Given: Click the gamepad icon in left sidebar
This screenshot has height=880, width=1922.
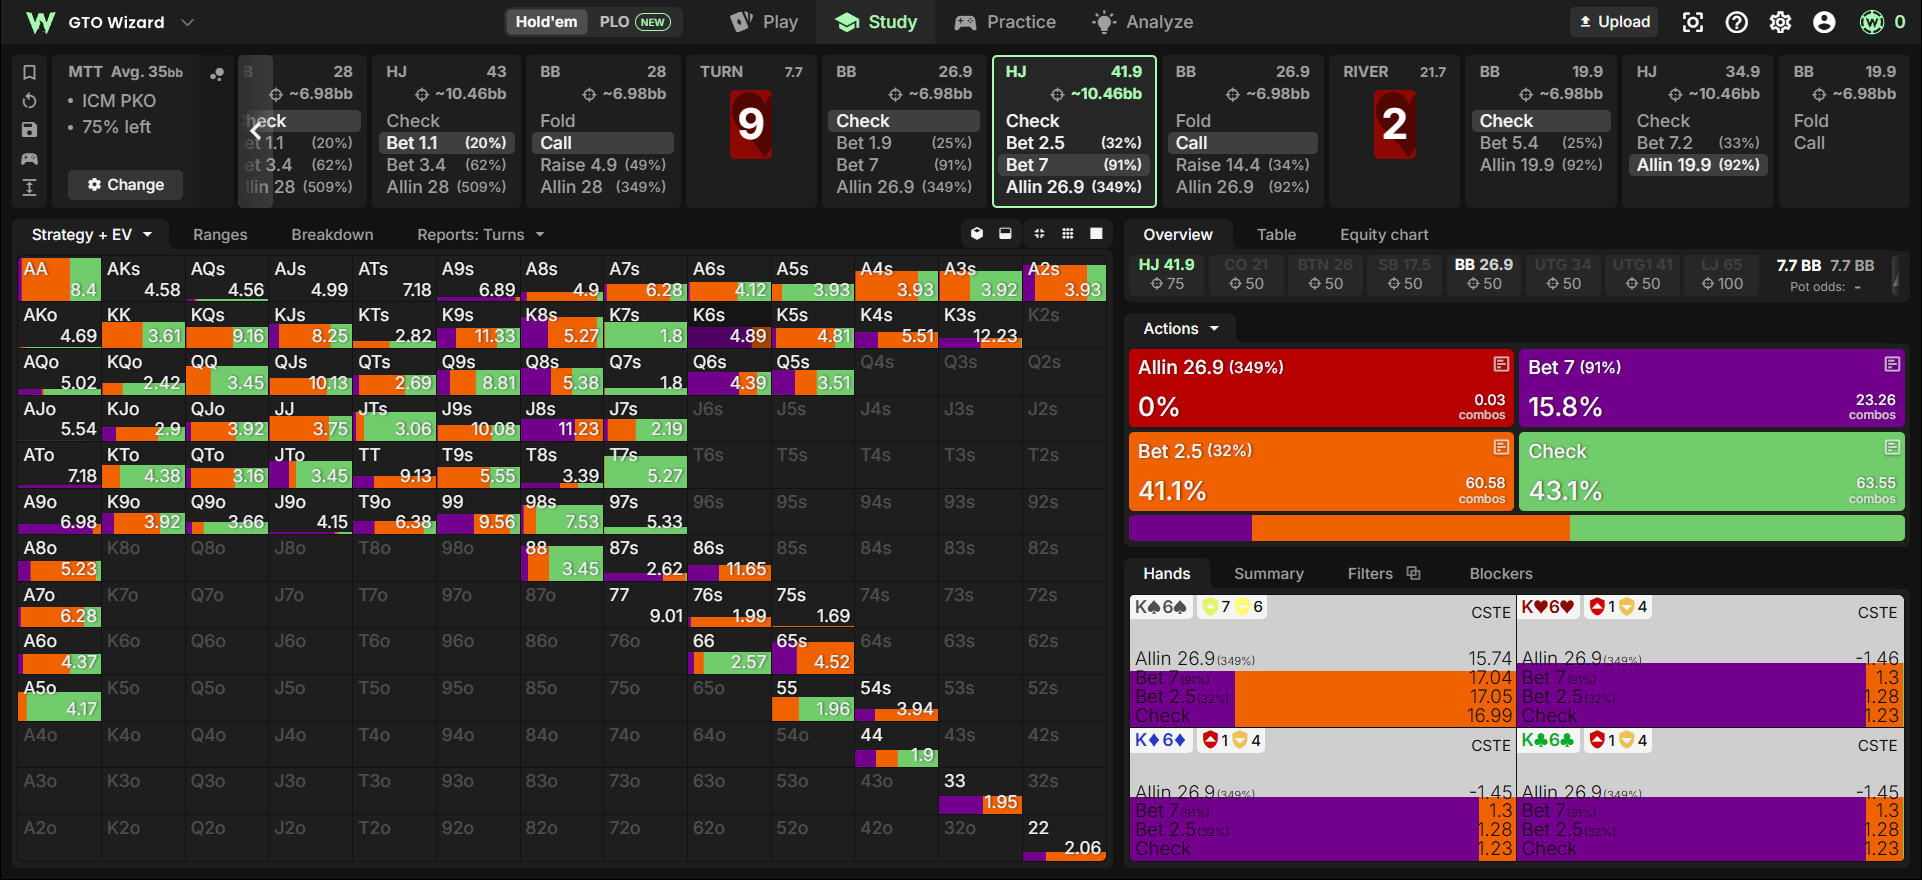Looking at the screenshot, I should point(30,159).
